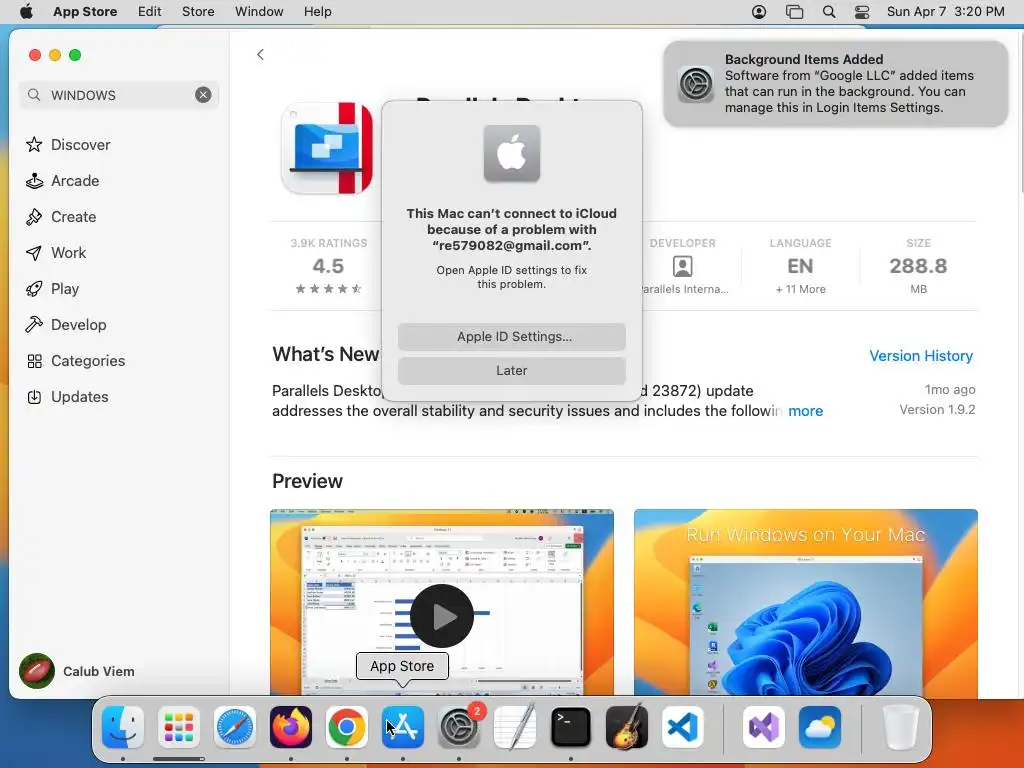Open the Weather app from the Dock
The height and width of the screenshot is (768, 1024).
click(x=820, y=727)
